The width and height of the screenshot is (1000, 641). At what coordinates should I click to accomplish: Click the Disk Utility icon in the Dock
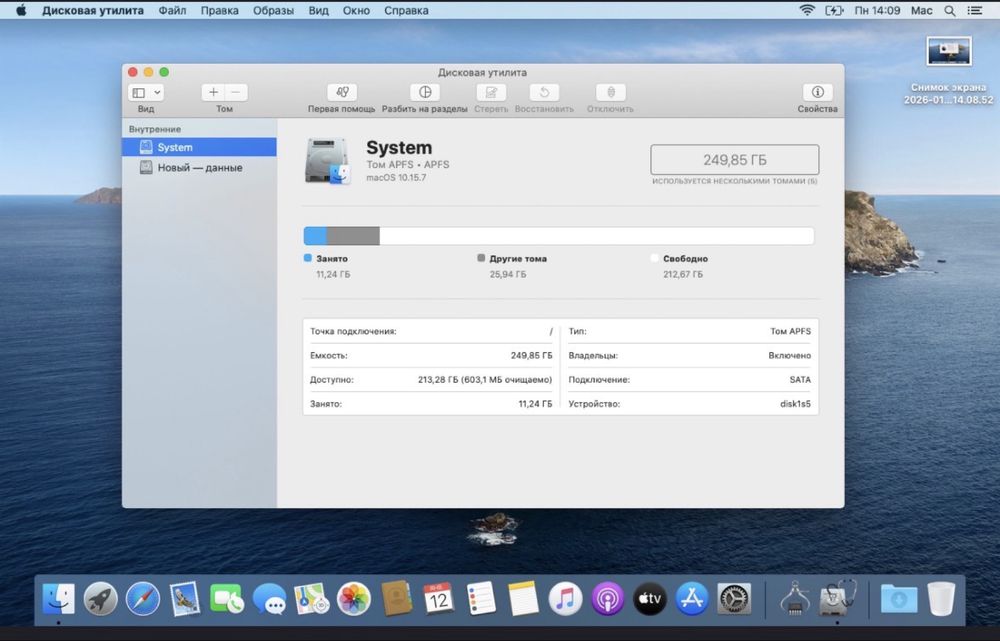click(837, 599)
